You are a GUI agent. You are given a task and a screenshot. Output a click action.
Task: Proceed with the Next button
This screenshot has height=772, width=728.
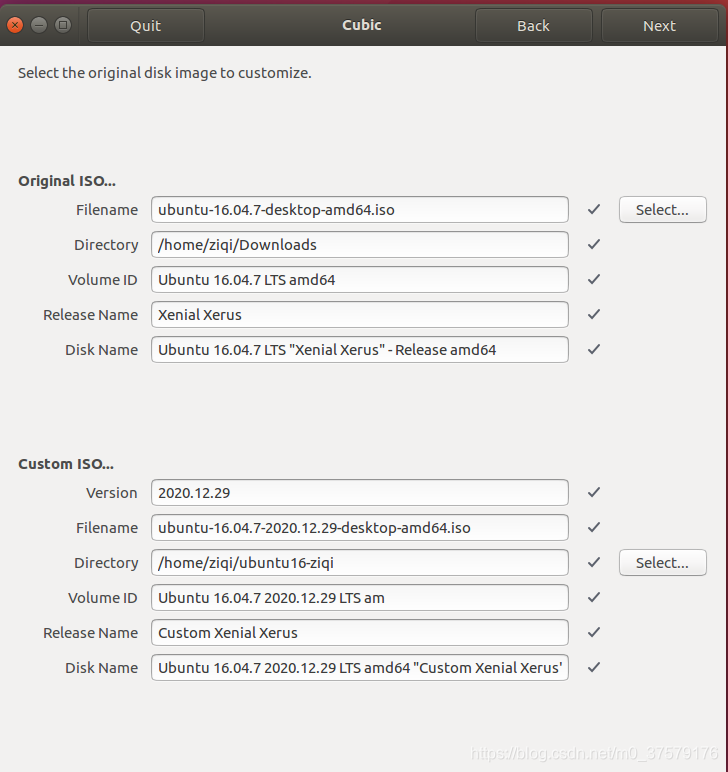click(x=659, y=26)
